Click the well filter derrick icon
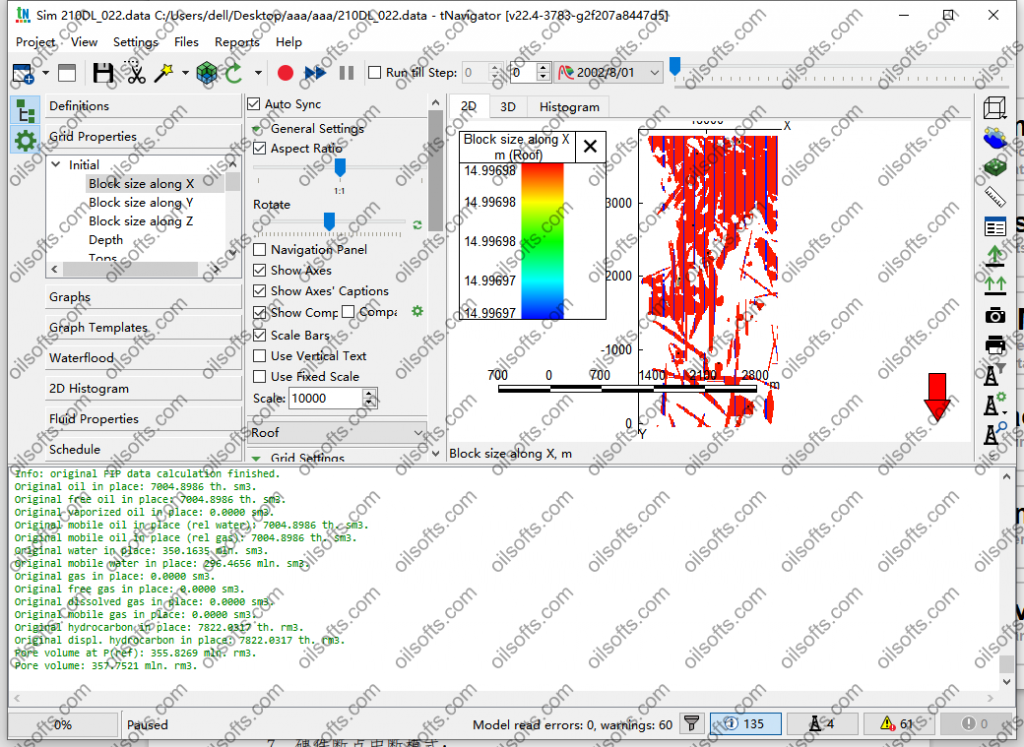The width and height of the screenshot is (1024, 747). [993, 375]
